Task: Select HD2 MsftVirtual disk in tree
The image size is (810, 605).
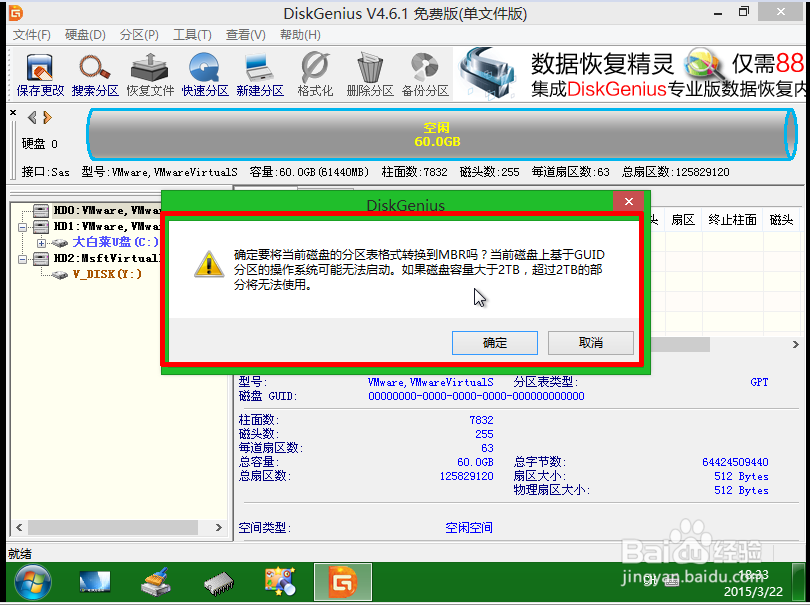Action: click(x=107, y=258)
